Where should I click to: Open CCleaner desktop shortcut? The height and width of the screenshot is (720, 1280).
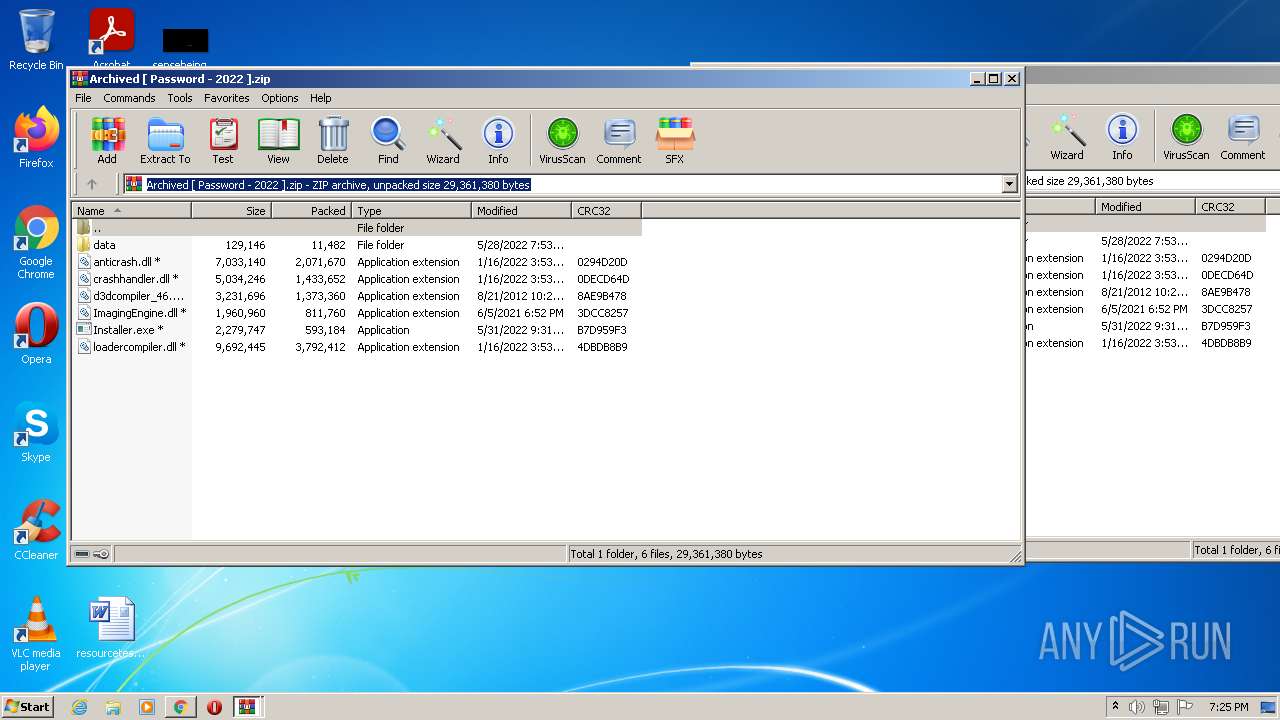36,530
